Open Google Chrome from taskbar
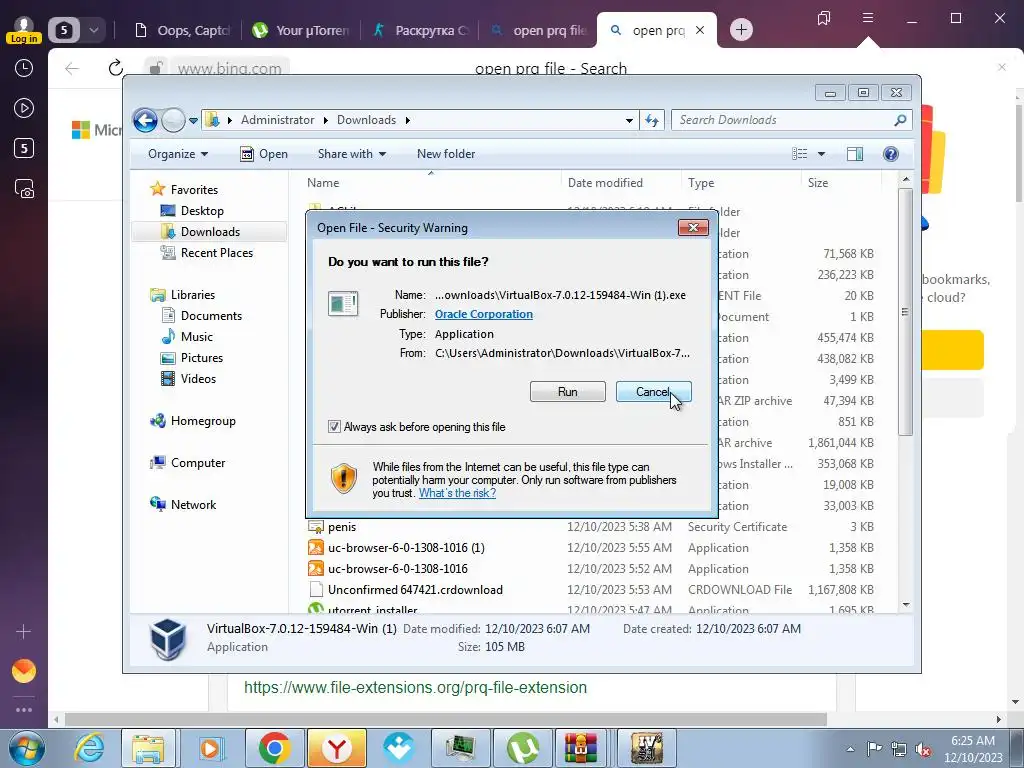 coord(274,748)
